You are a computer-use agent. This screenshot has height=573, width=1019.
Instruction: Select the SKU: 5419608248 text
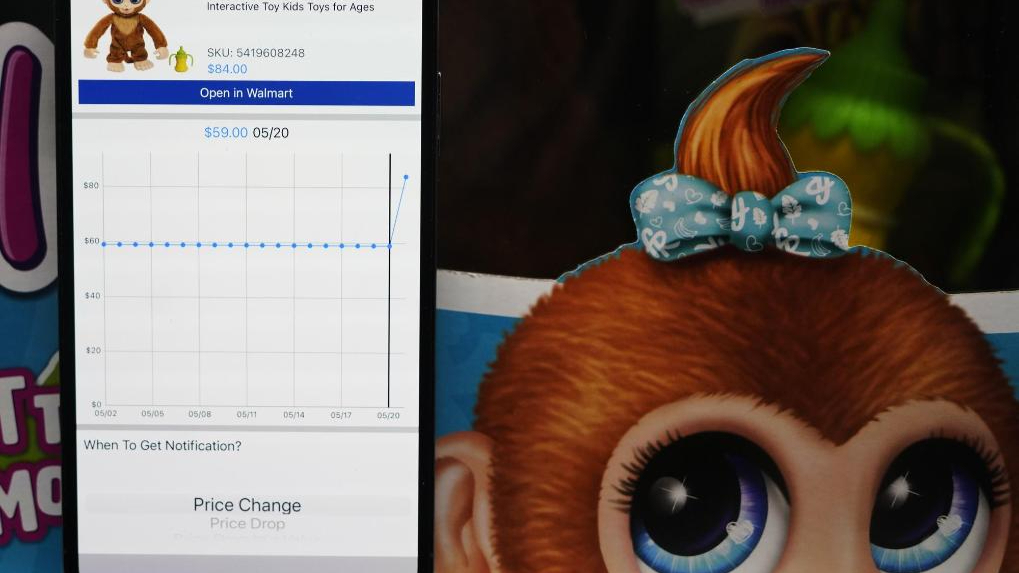tap(255, 53)
